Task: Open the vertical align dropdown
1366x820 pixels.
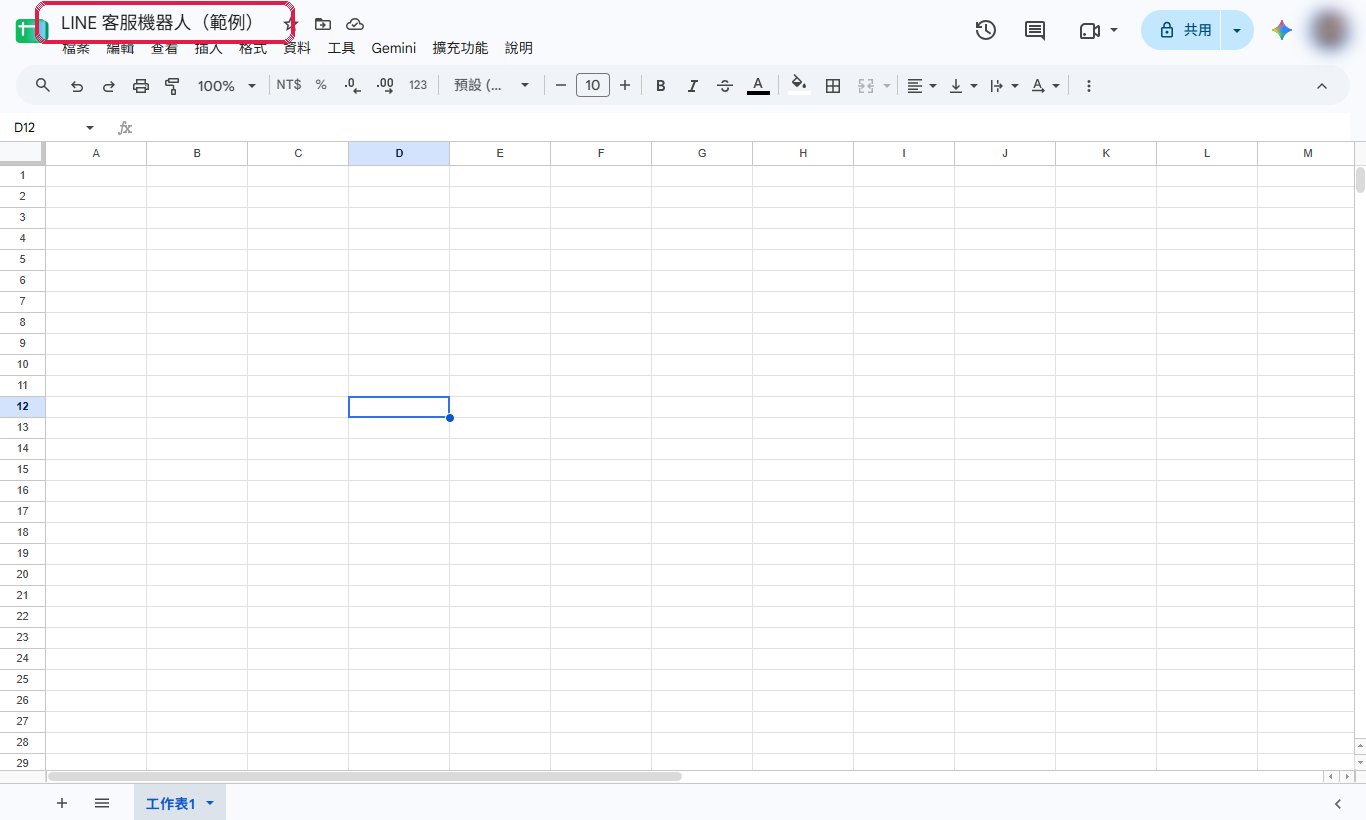Action: click(x=963, y=86)
